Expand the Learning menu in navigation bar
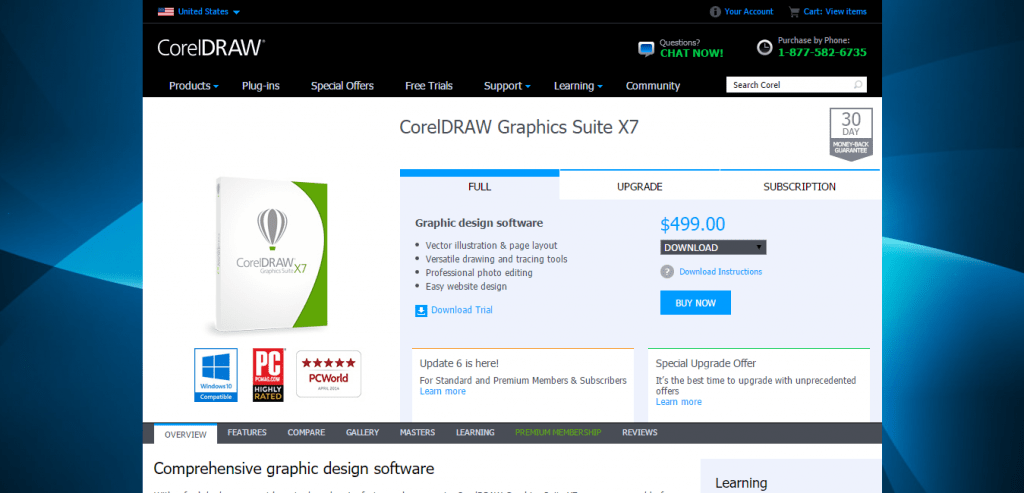Viewport: 1024px width, 493px height. pos(578,86)
